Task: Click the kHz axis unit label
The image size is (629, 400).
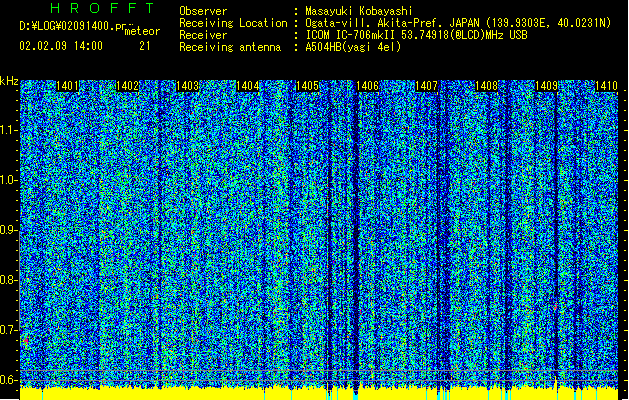Action: pos(9,81)
